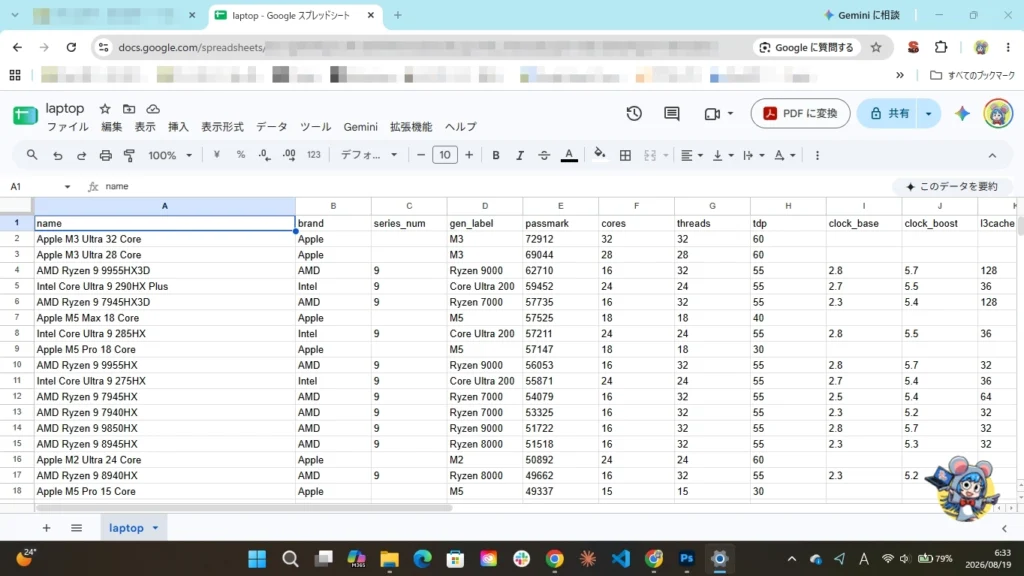Viewport: 1024px width, 576px height.
Task: Open the Windows Start menu
Action: pos(257,559)
